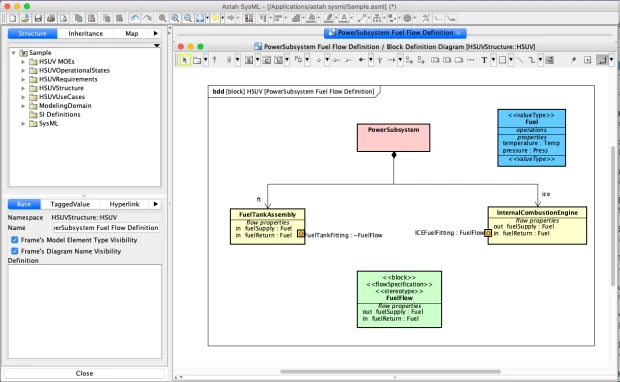Choose the Select arrow tool in diagram toolbar
This screenshot has height=382, width=620.
(185, 60)
